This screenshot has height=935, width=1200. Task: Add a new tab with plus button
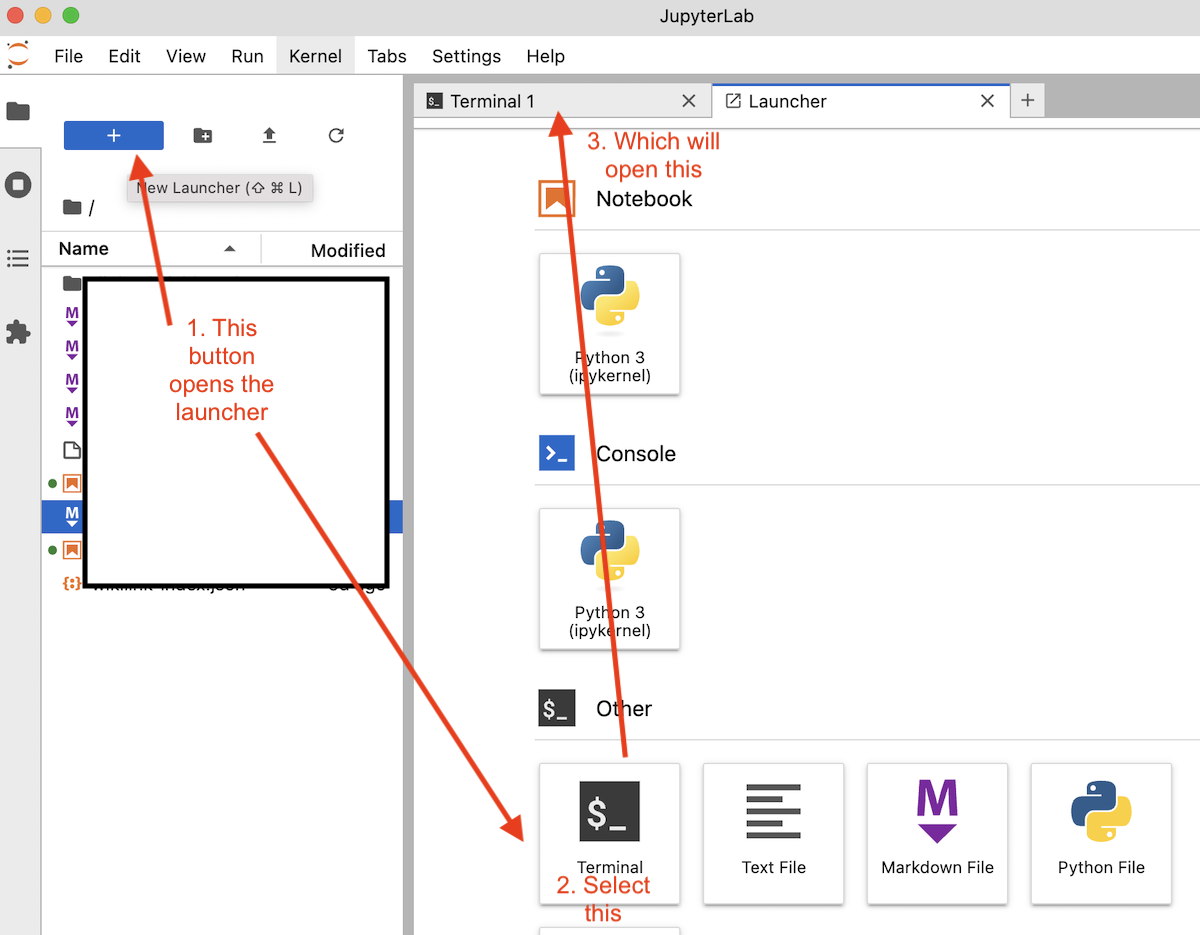coord(1027,101)
